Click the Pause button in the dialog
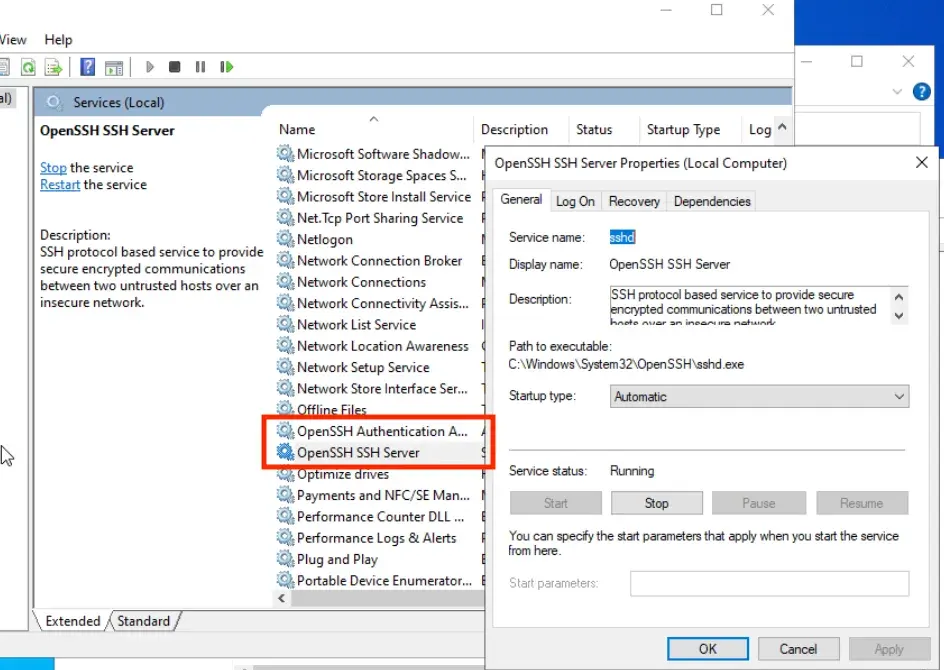The image size is (944, 670). [x=759, y=503]
